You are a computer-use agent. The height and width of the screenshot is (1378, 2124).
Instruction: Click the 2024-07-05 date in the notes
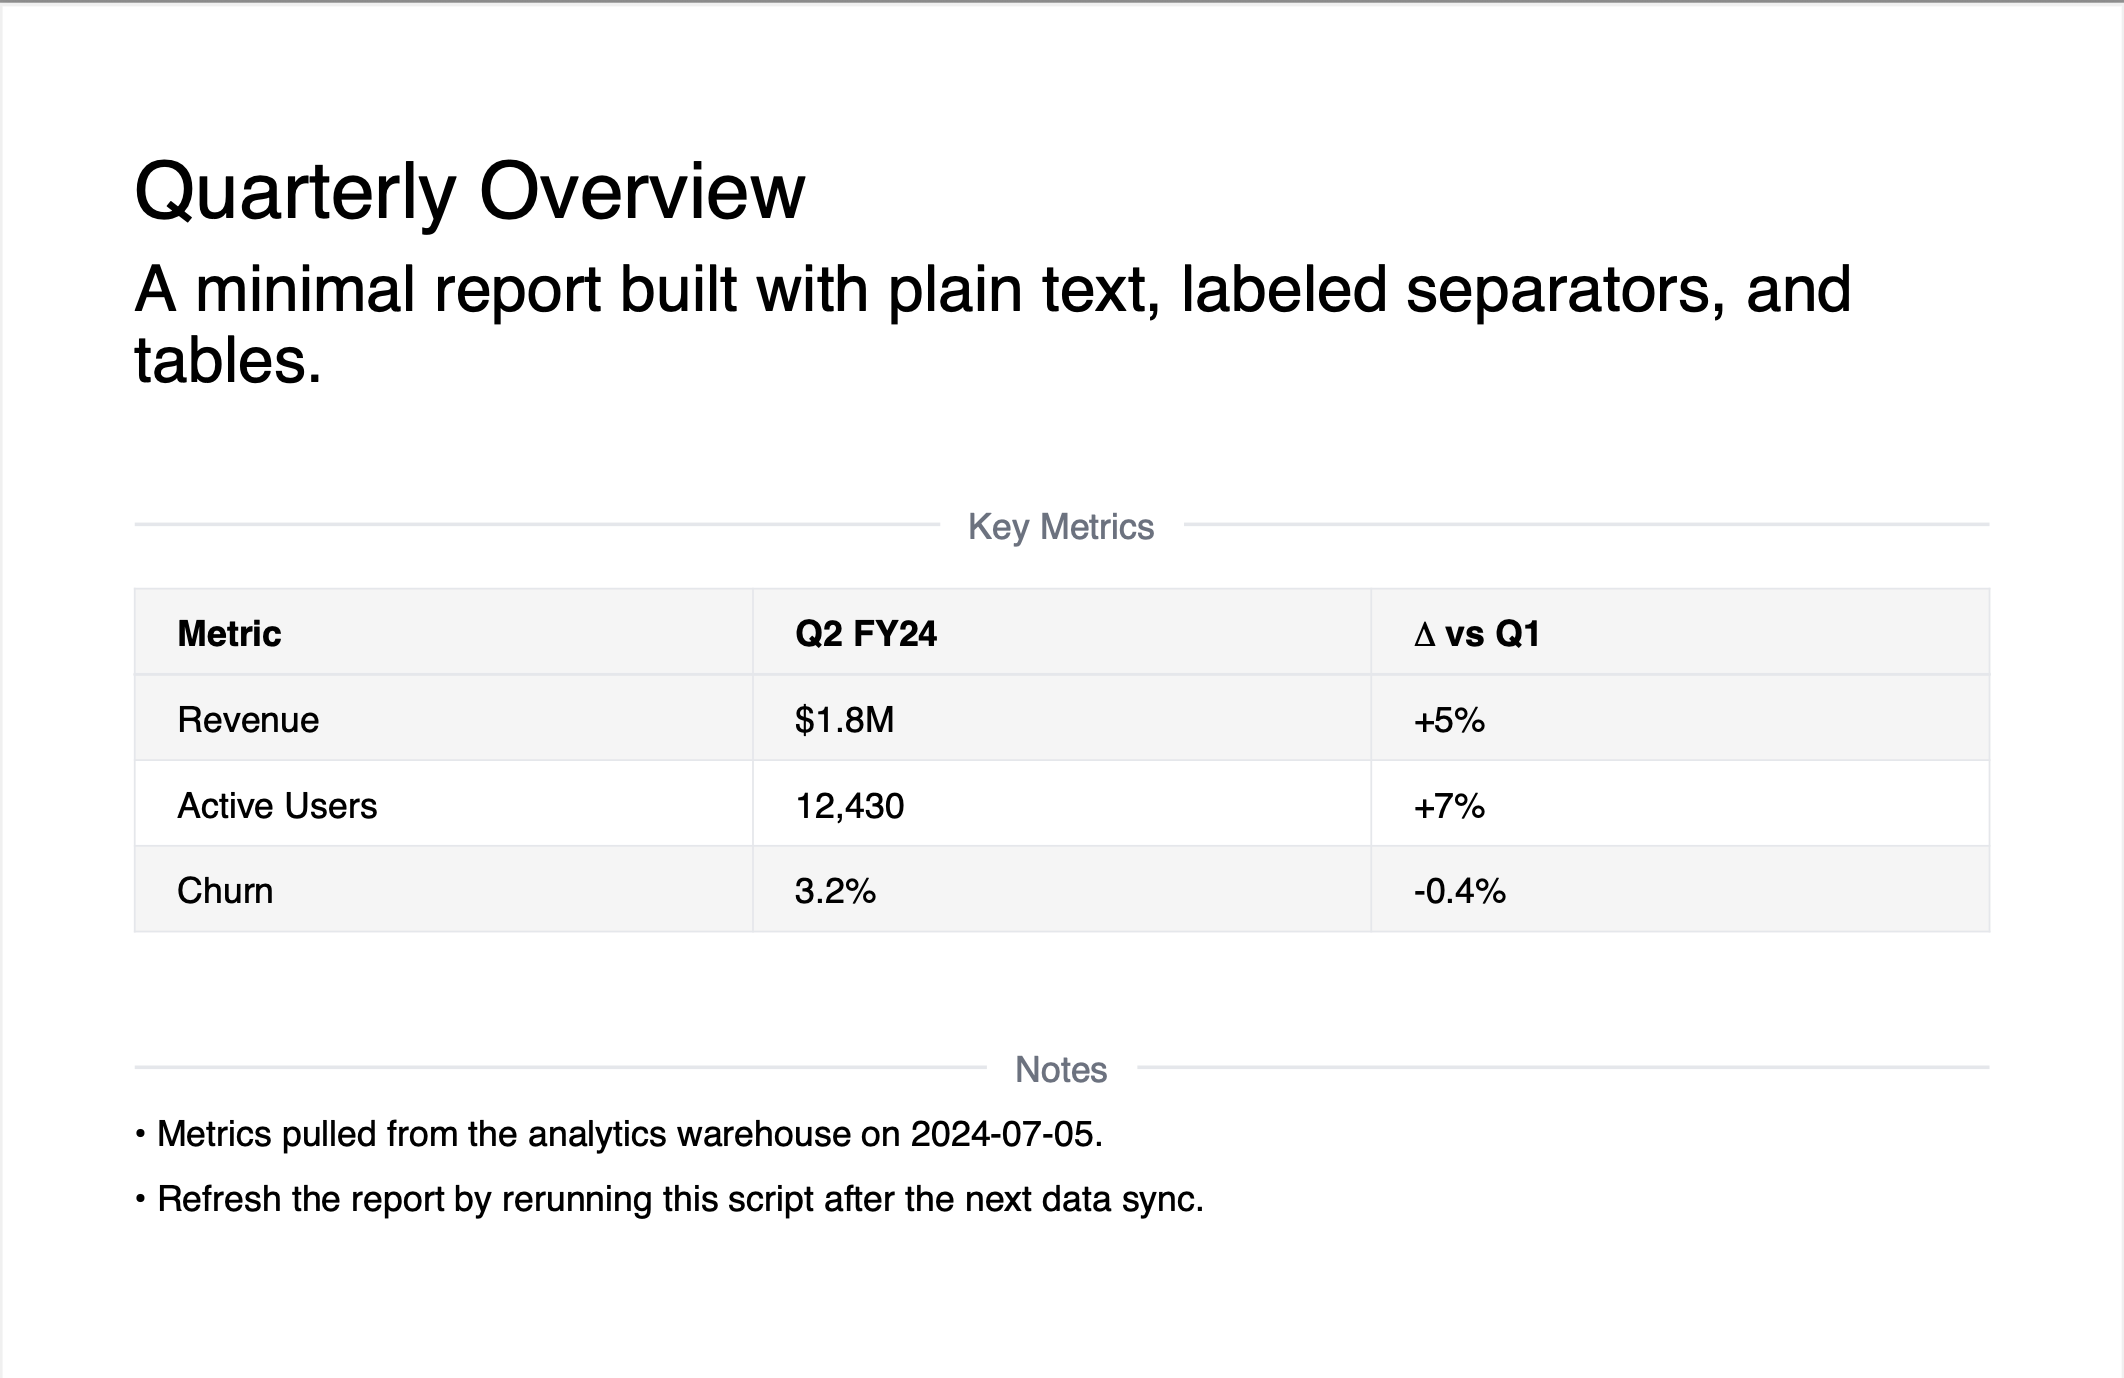pyautogui.click(x=1003, y=1134)
